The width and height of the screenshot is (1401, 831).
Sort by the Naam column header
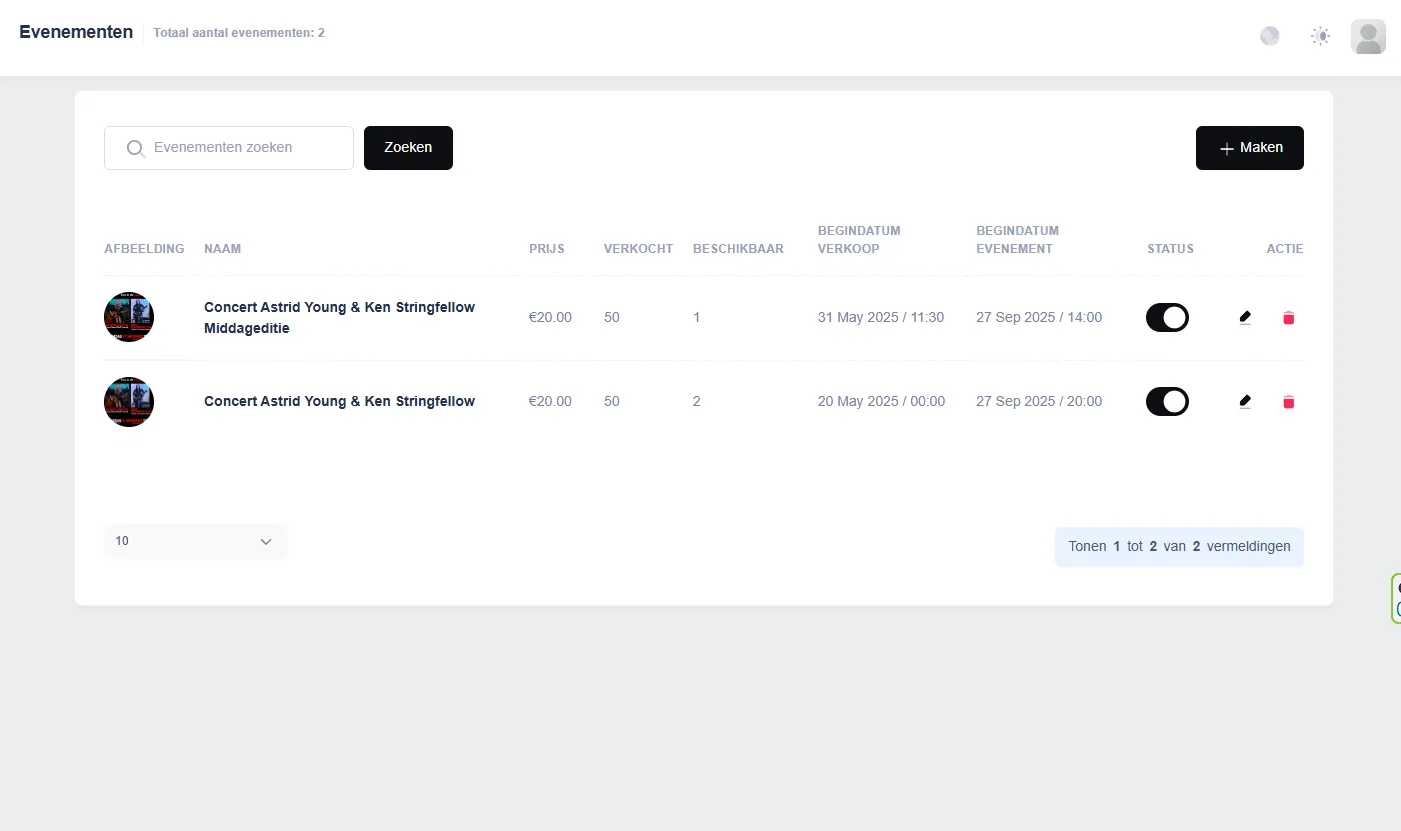pyautogui.click(x=222, y=249)
